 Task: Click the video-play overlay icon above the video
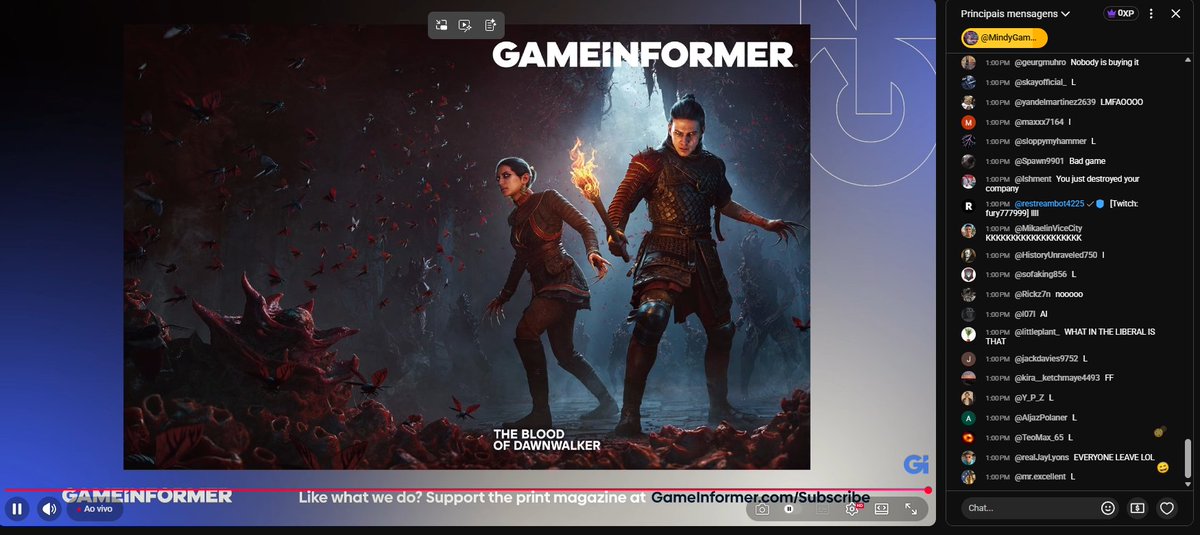[x=465, y=25]
